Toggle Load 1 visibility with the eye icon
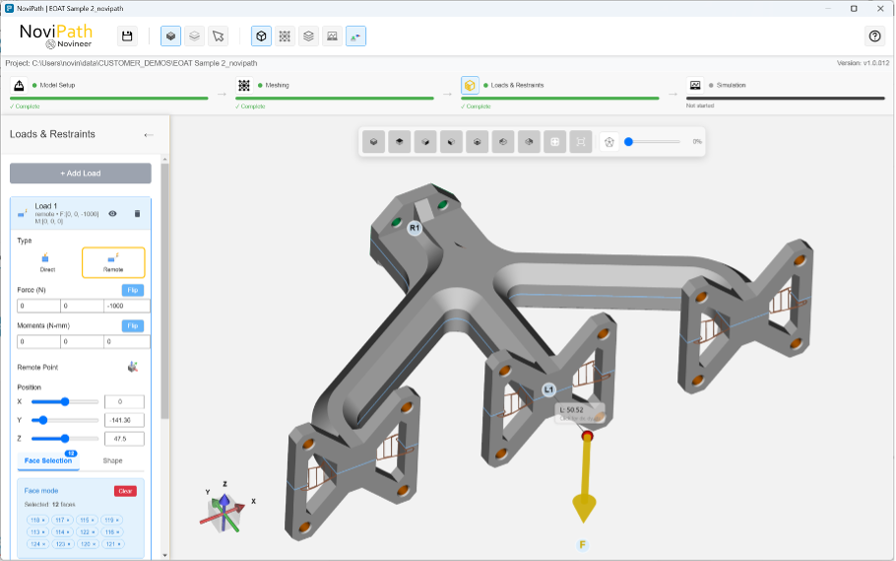896x561 pixels. click(113, 214)
